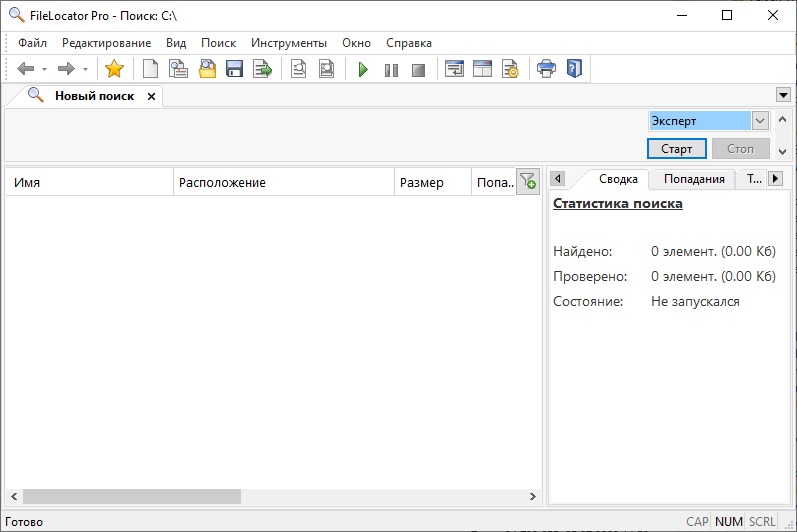Sort by Размер column header
797x532 pixels.
click(x=433, y=182)
